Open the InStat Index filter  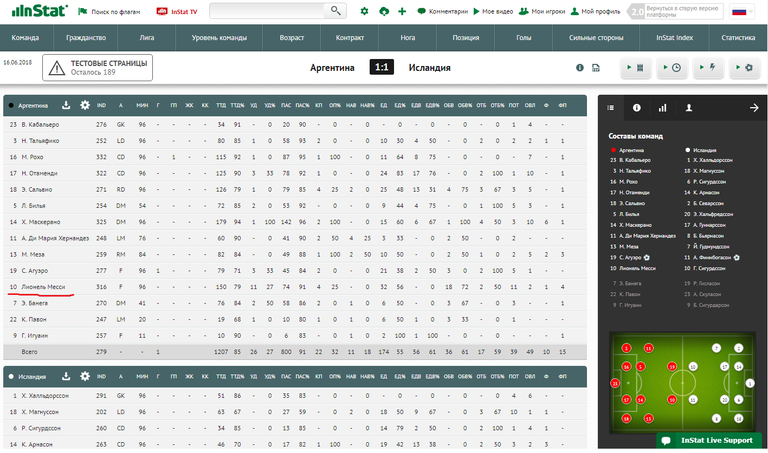coord(674,38)
